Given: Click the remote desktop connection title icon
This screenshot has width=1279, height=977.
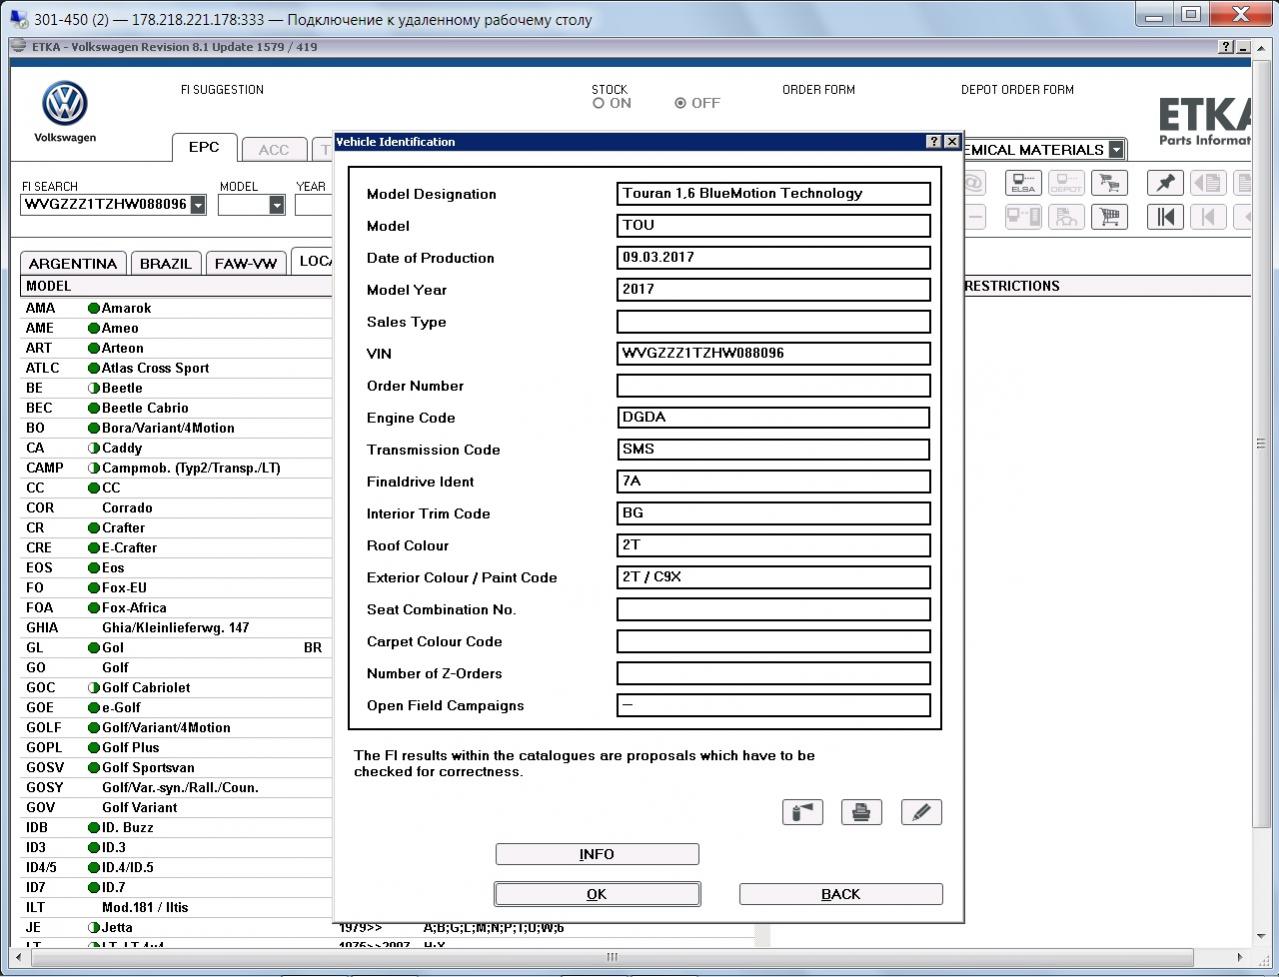Looking at the screenshot, I should point(18,18).
